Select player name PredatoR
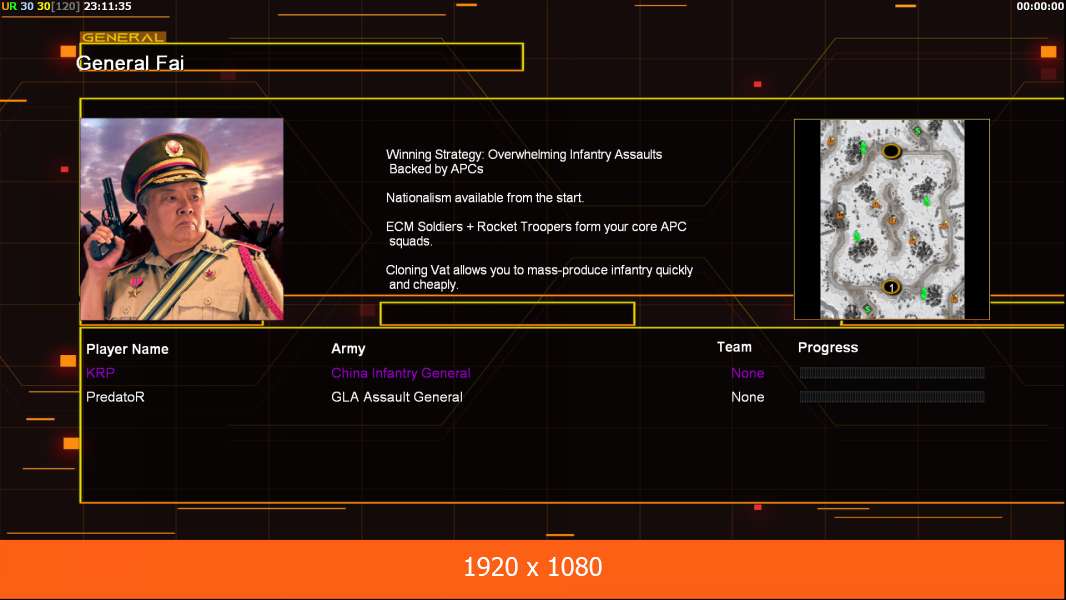The height and width of the screenshot is (600, 1066). (x=115, y=397)
